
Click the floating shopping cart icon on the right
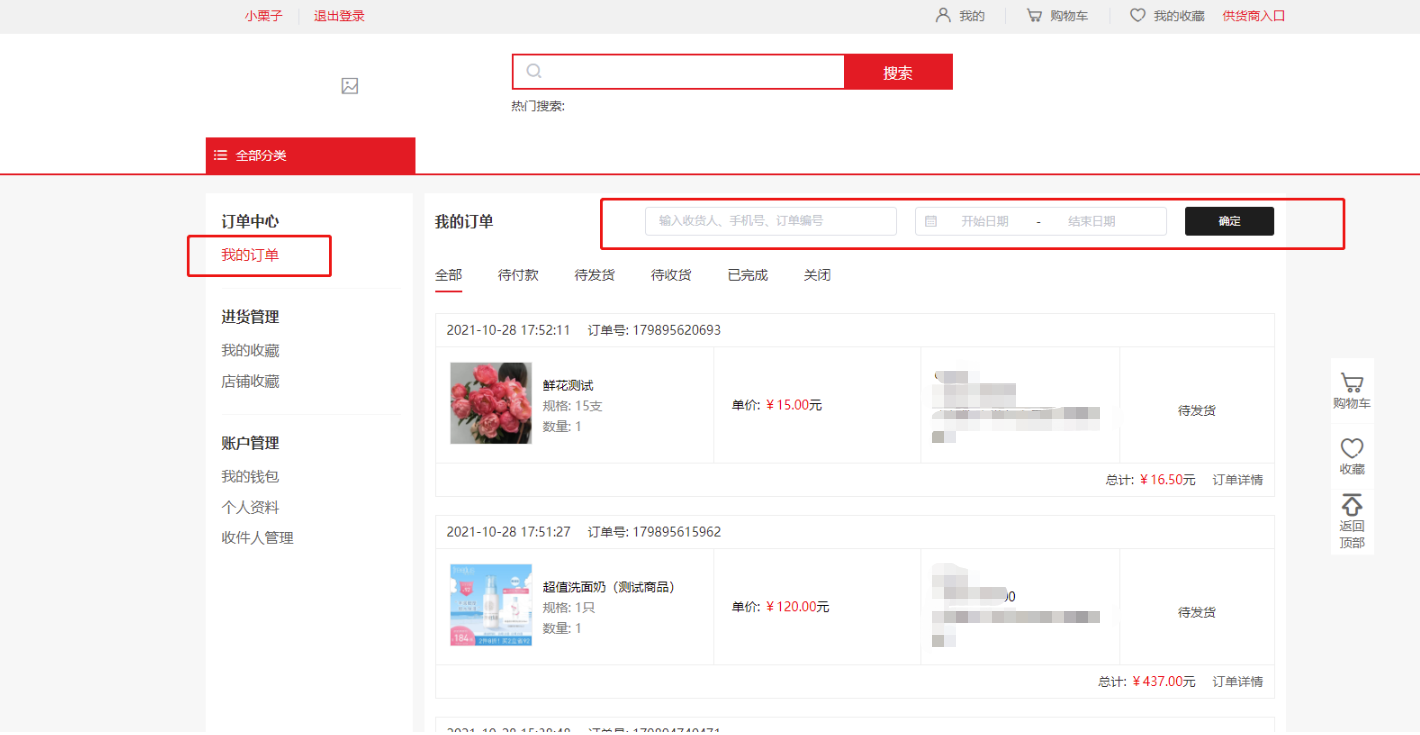[x=1351, y=383]
